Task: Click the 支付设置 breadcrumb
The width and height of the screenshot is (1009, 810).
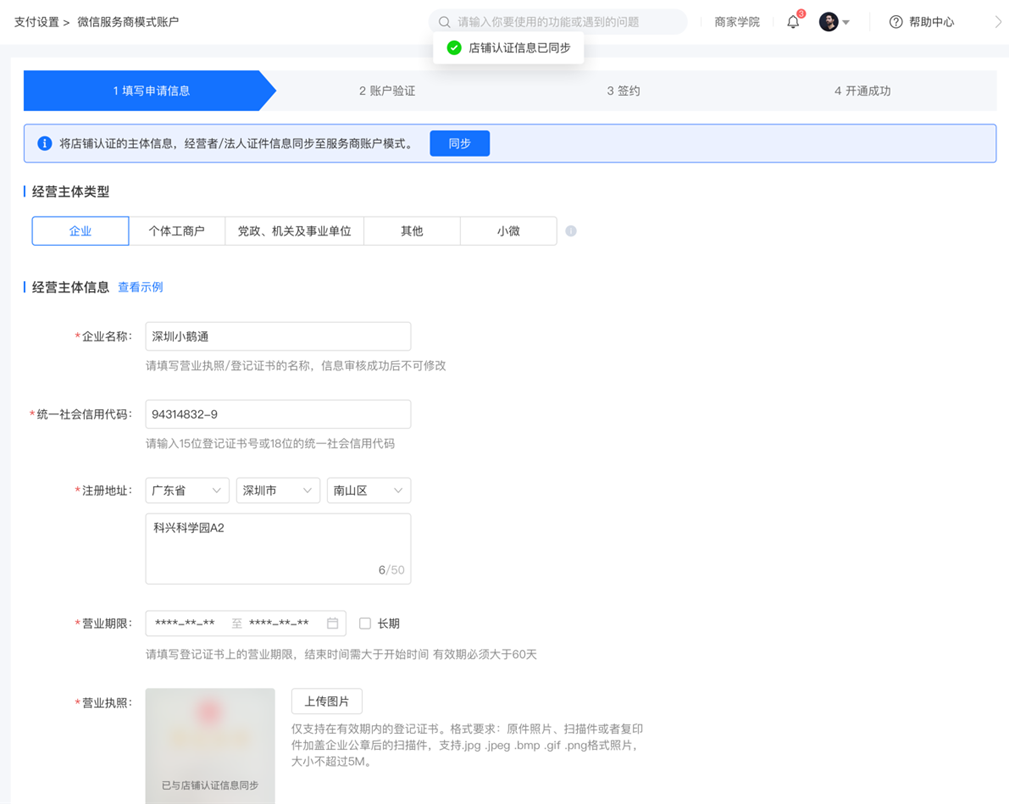Action: pos(37,22)
